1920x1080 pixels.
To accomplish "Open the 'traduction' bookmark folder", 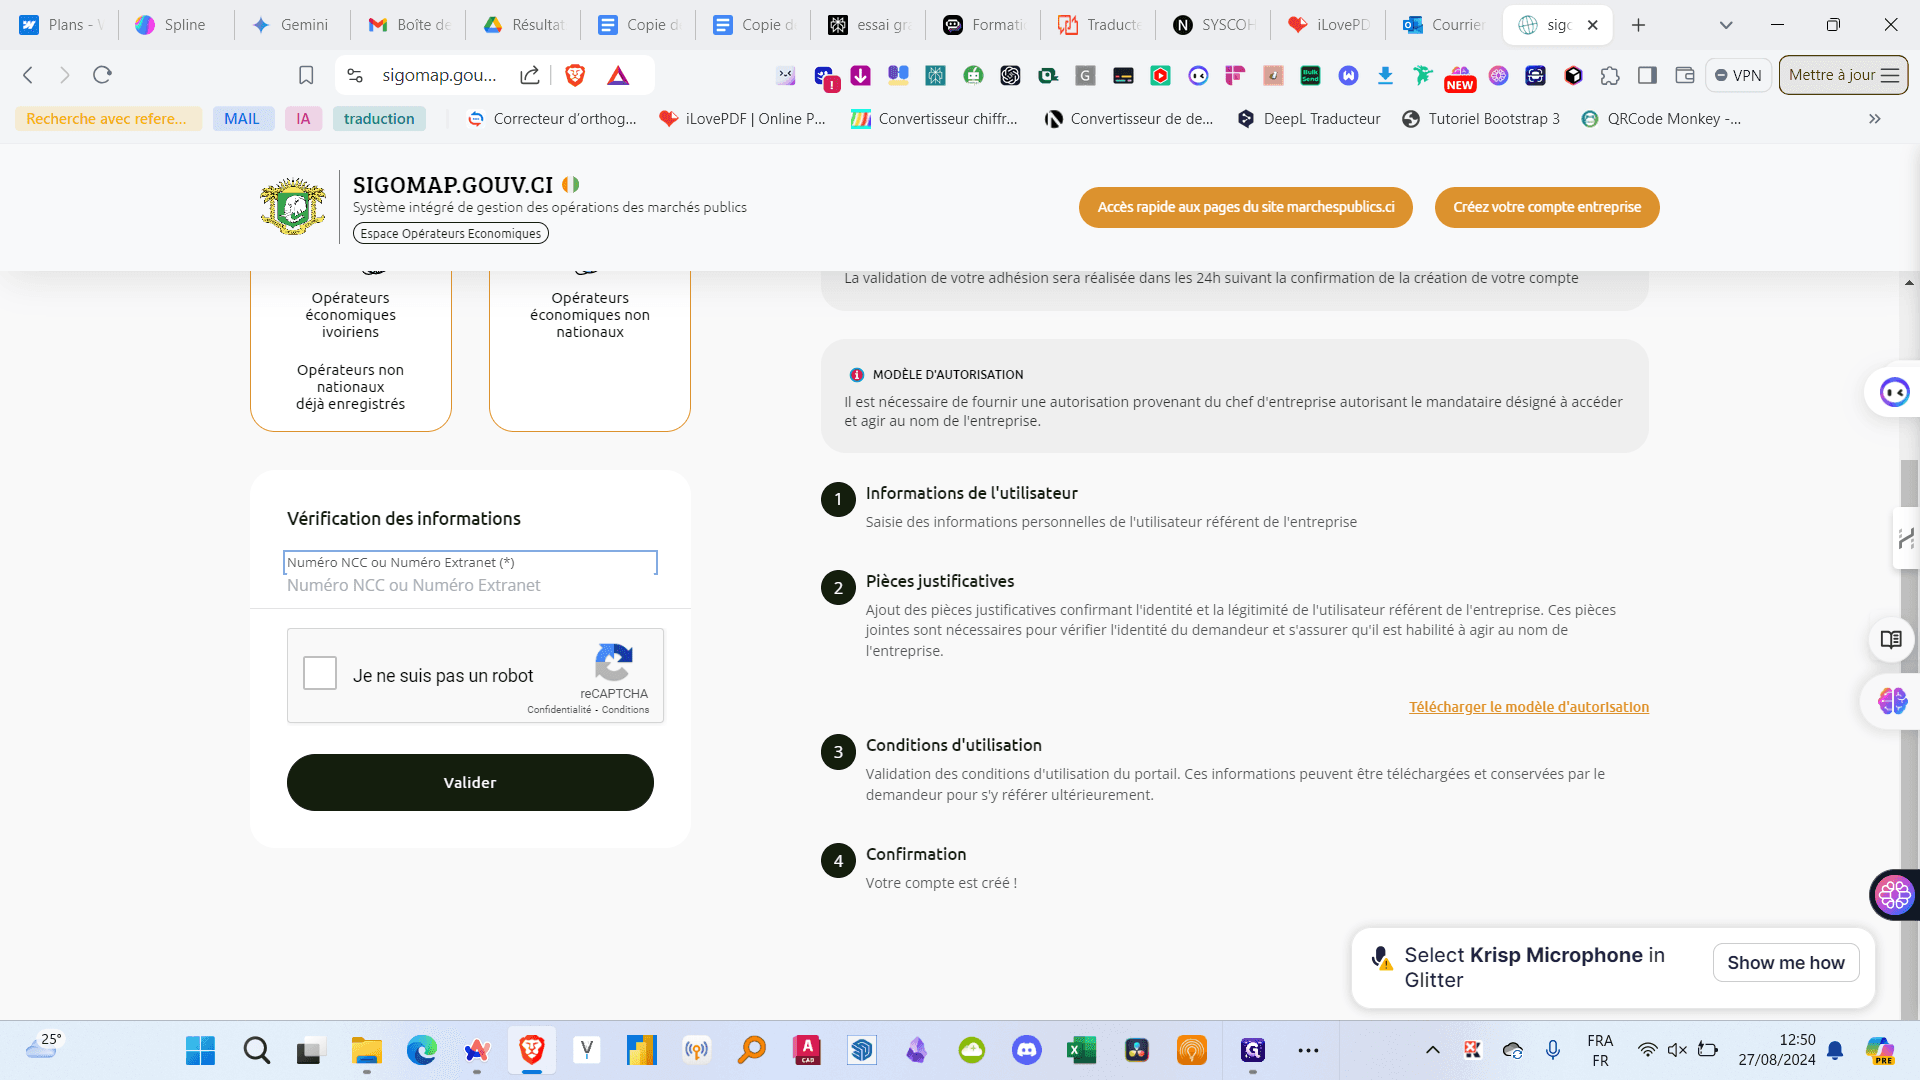I will click(x=379, y=119).
